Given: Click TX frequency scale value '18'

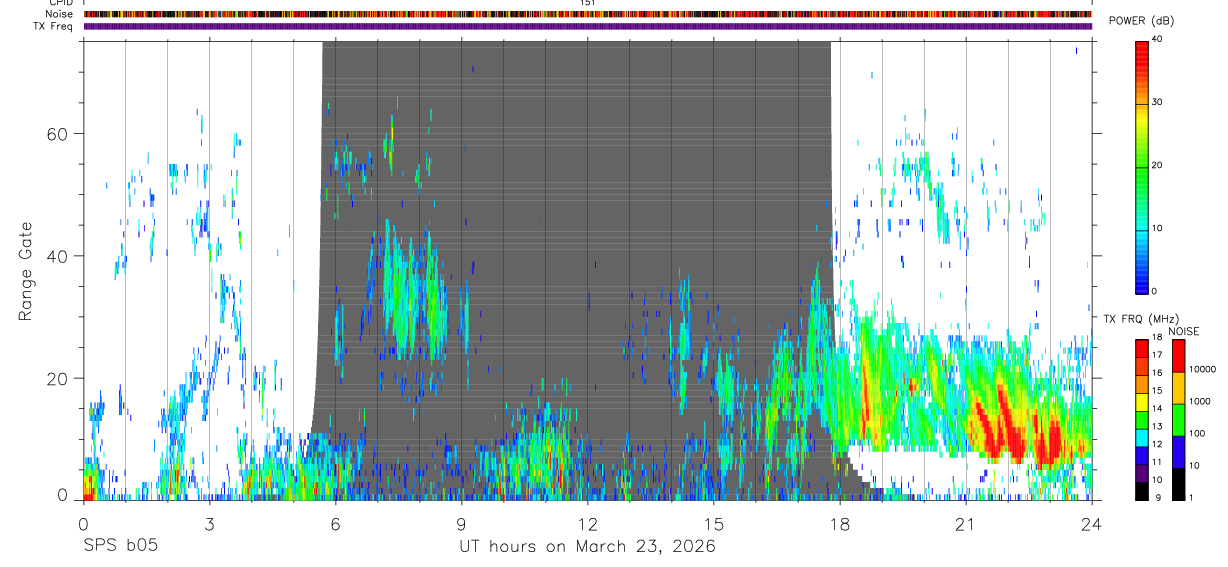Looking at the screenshot, I should pyautogui.click(x=1157, y=337).
